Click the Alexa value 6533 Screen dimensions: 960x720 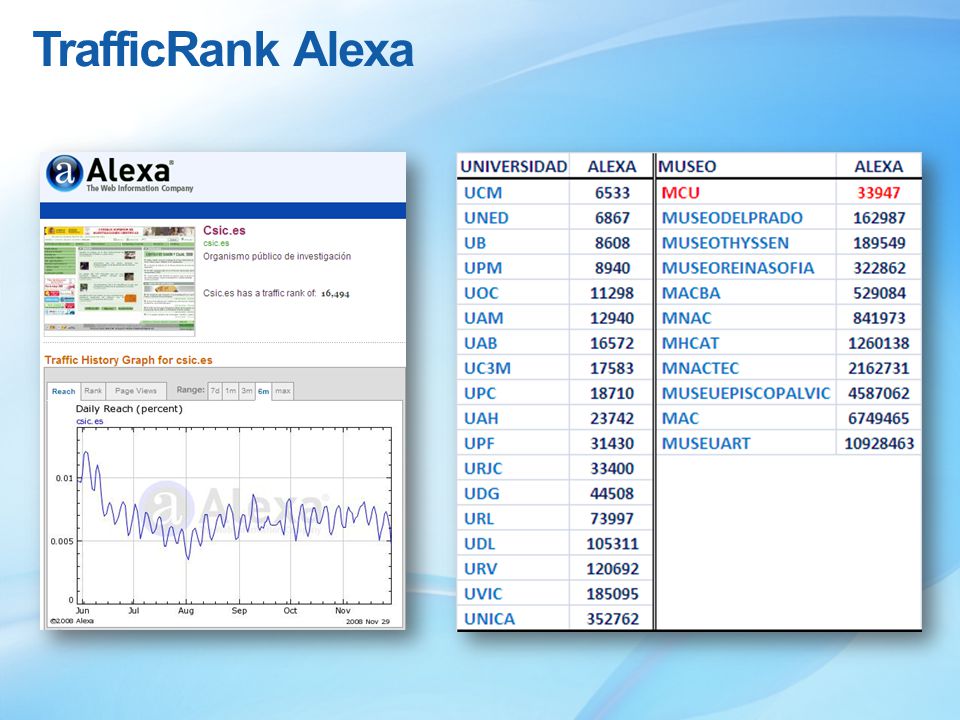pos(612,193)
